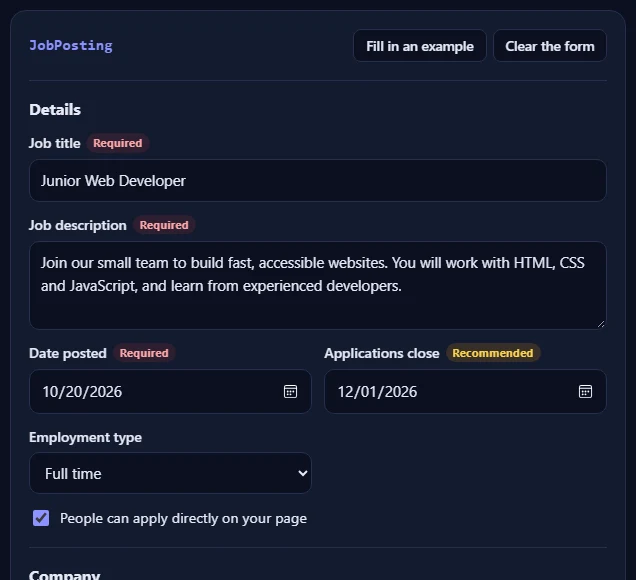This screenshot has height=580, width=636.
Task: Click the Required badge beside Job description
Action: point(164,225)
